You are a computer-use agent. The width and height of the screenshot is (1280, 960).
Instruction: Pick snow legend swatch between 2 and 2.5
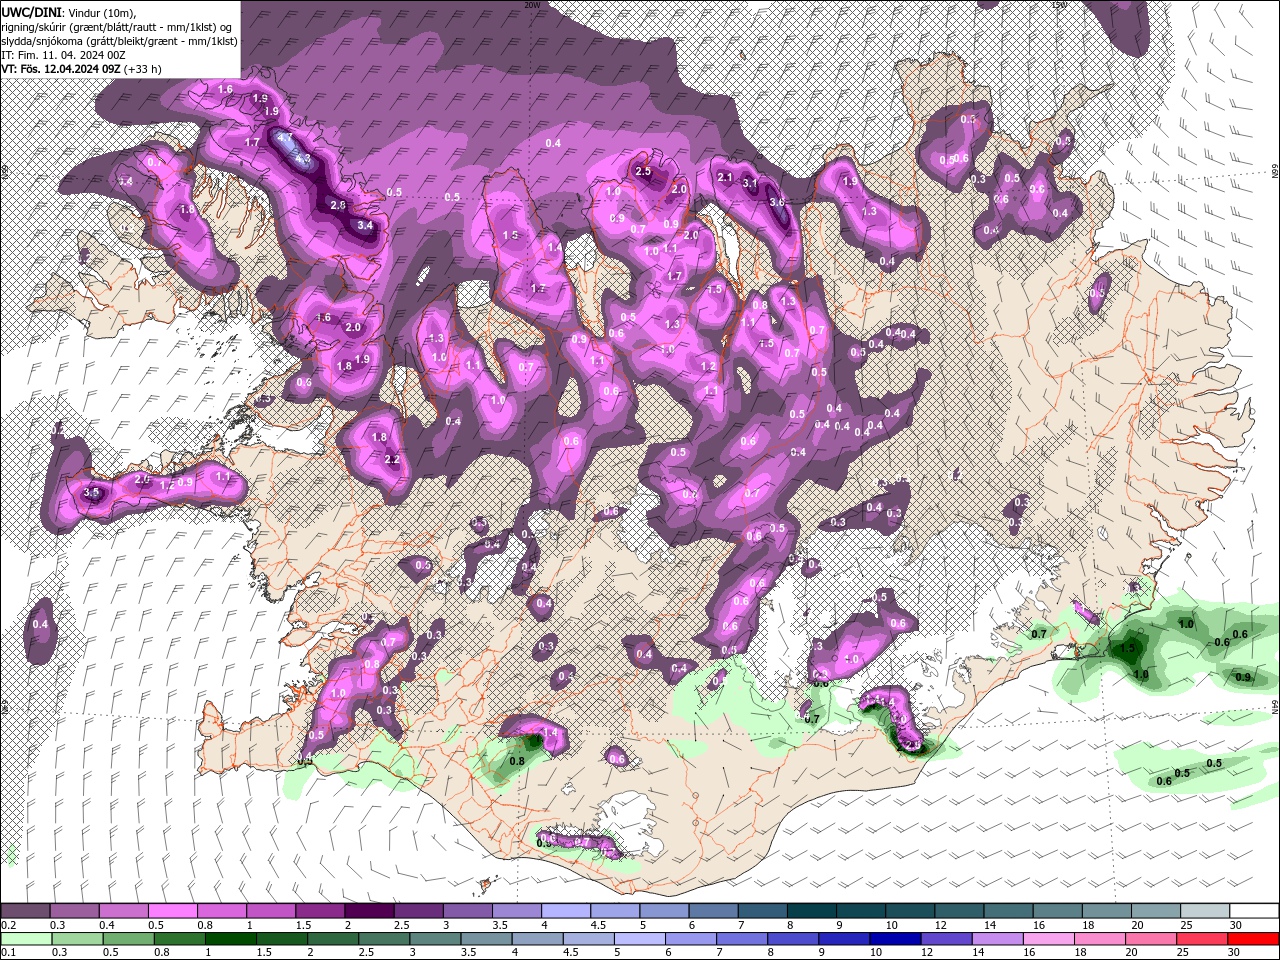pos(369,911)
